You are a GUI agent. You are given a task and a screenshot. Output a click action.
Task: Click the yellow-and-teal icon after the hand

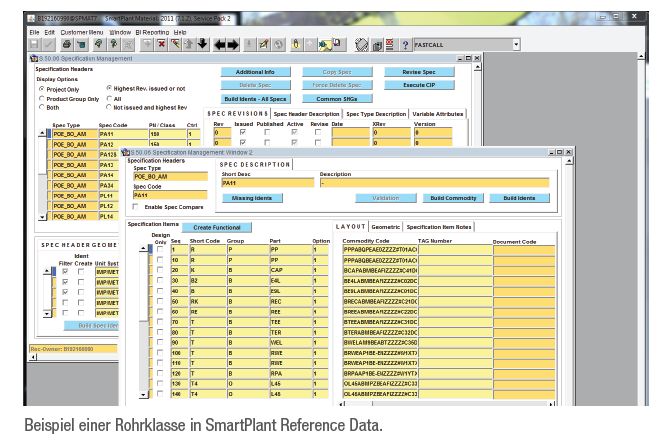[x=325, y=45]
